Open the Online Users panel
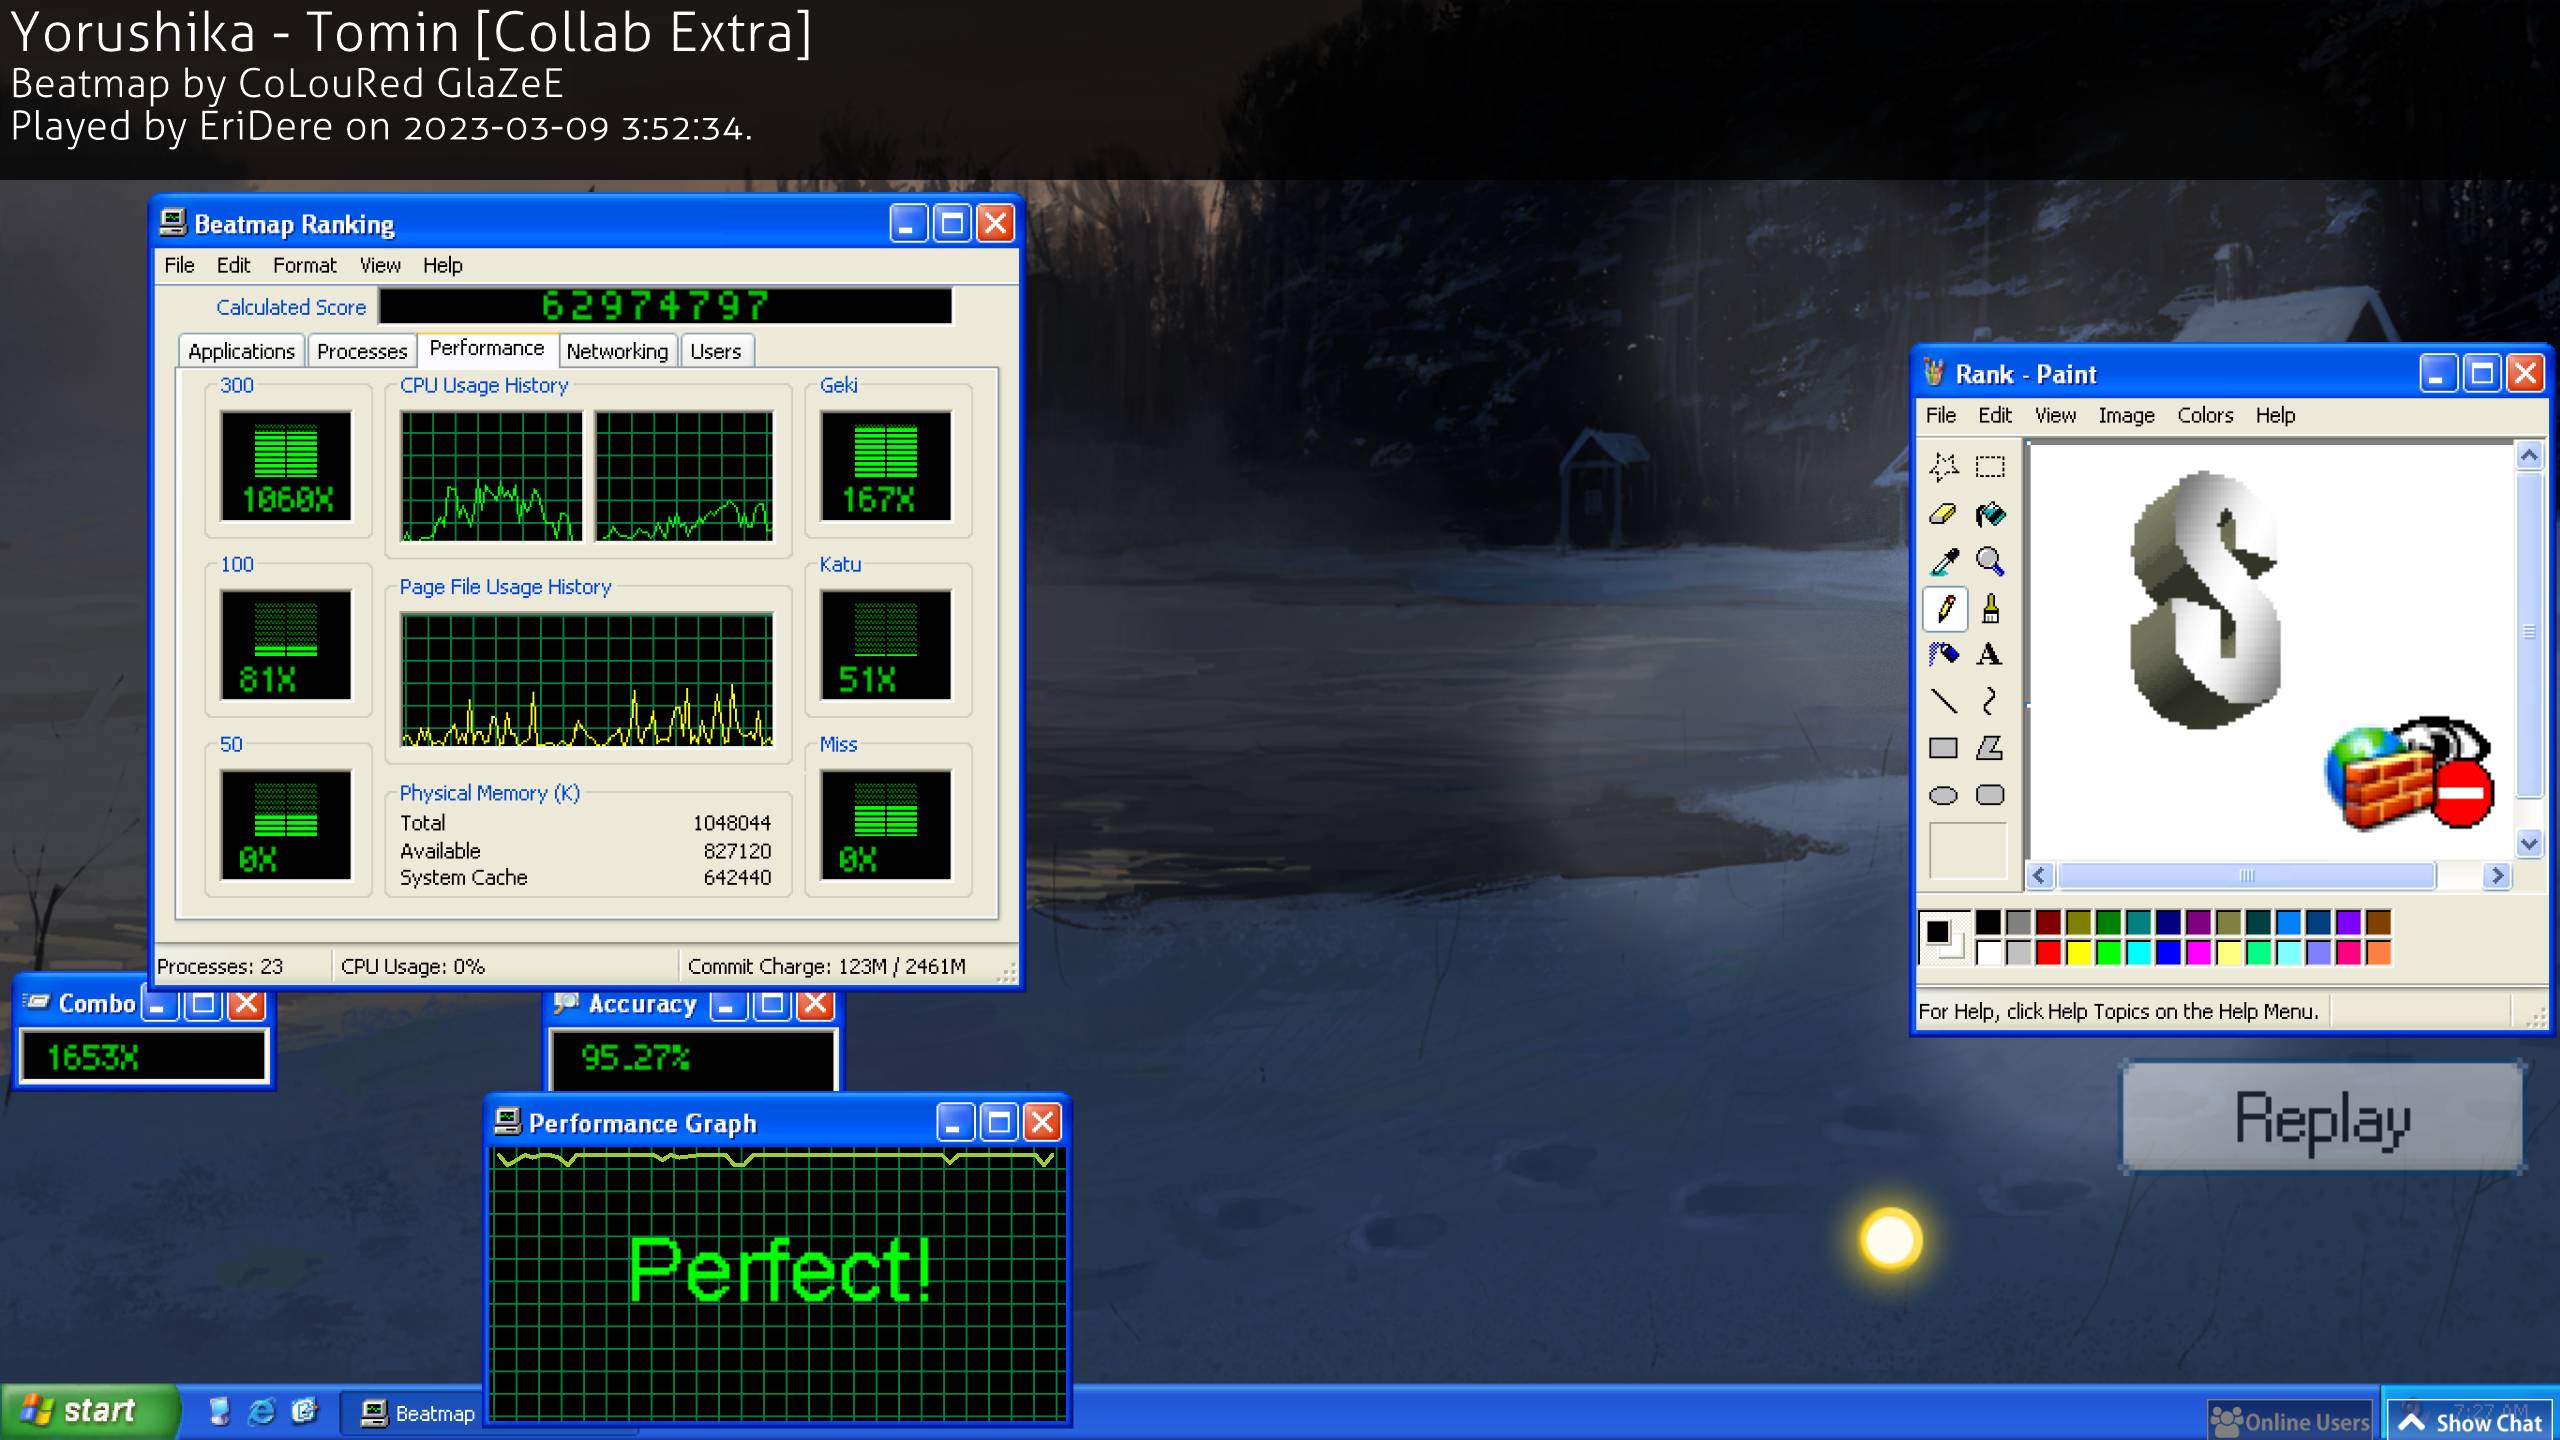2560x1440 pixels. click(x=2290, y=1421)
